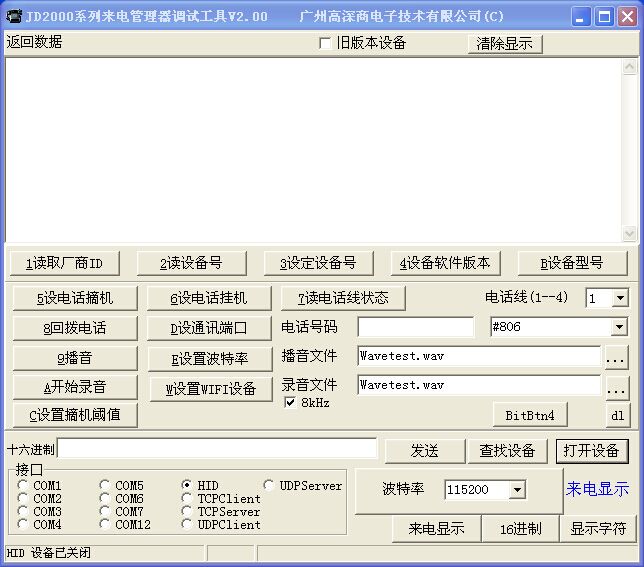Open the 波特率 115200 dropdown
The width and height of the screenshot is (644, 567).
point(518,489)
